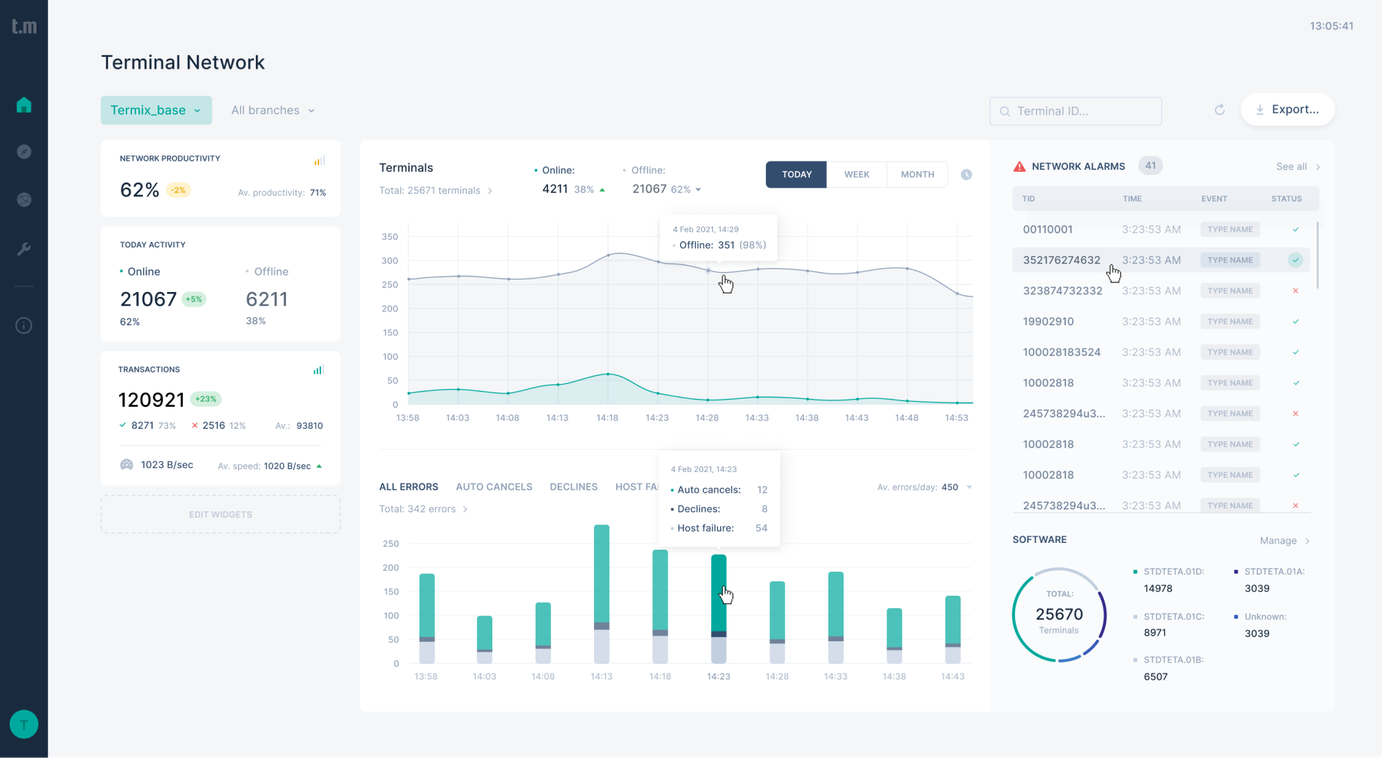Toggle status check for terminal 352176274632
The width and height of the screenshot is (1382, 758).
click(1295, 260)
